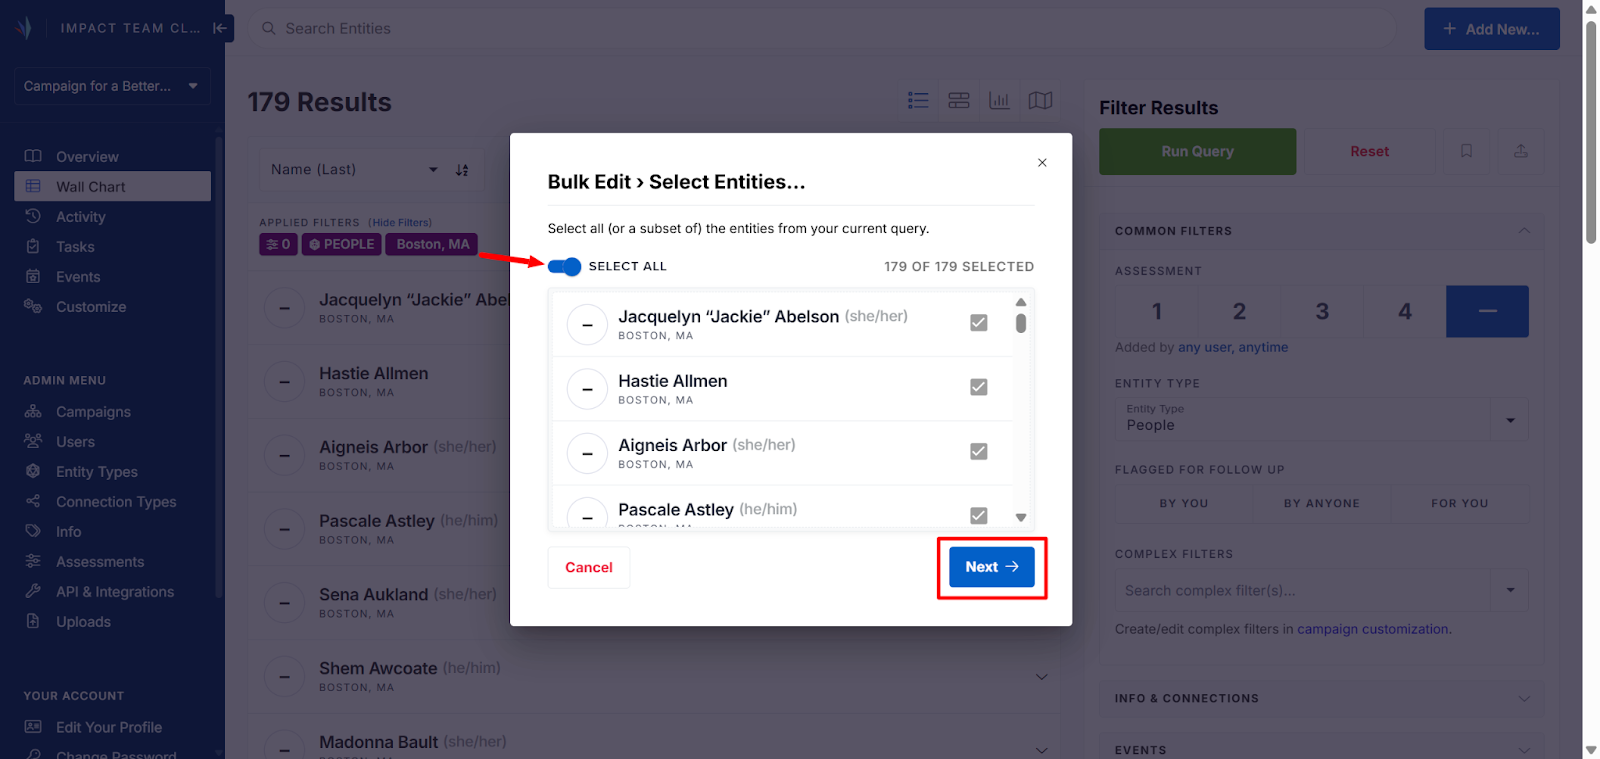Screen dimensions: 1600x759
Task: Cancel the Bulk Edit dialog
Action: [x=589, y=567]
